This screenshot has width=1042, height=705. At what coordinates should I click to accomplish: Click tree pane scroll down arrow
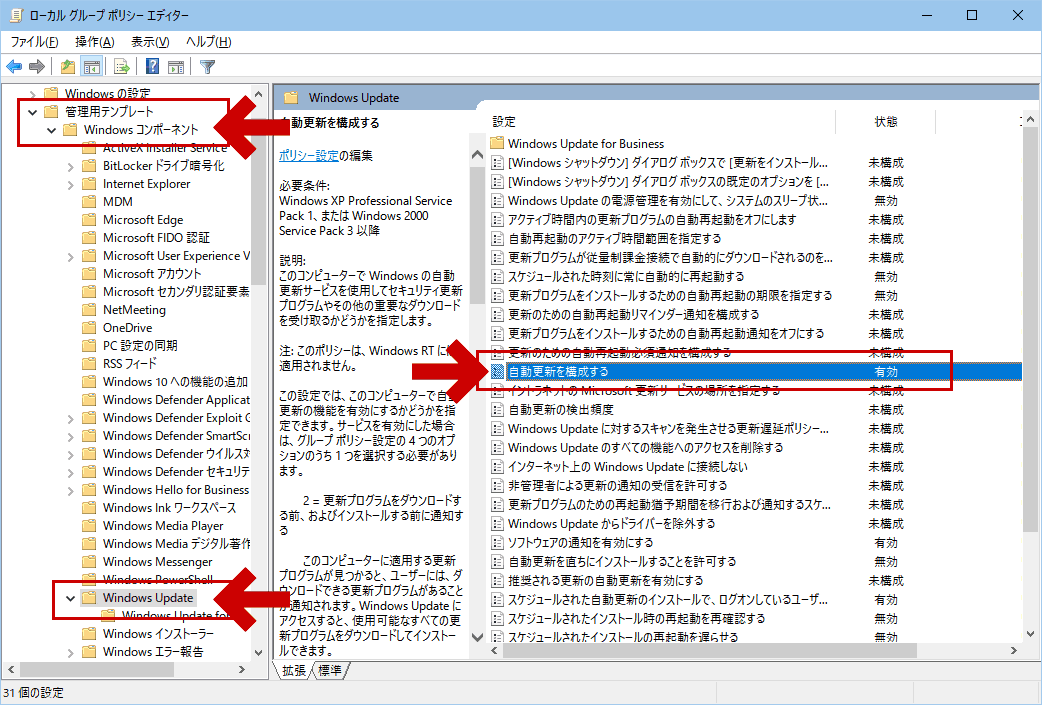tap(259, 653)
